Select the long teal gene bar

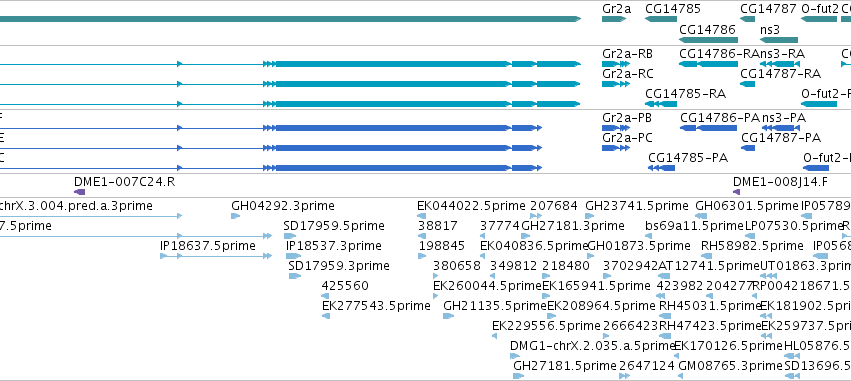click(290, 19)
